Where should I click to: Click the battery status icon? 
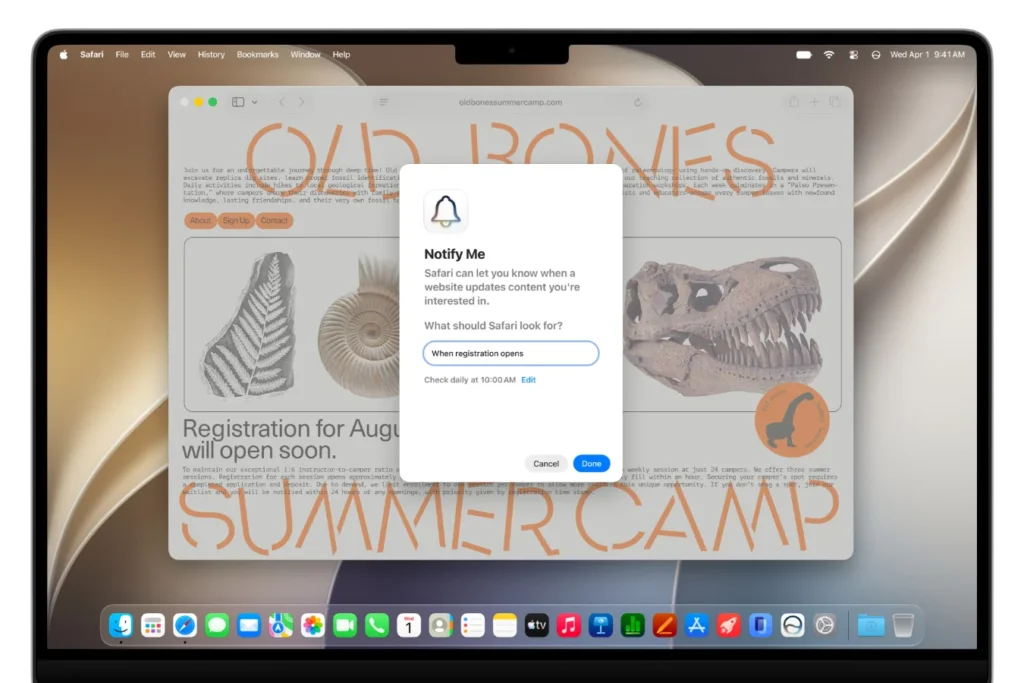(x=804, y=55)
